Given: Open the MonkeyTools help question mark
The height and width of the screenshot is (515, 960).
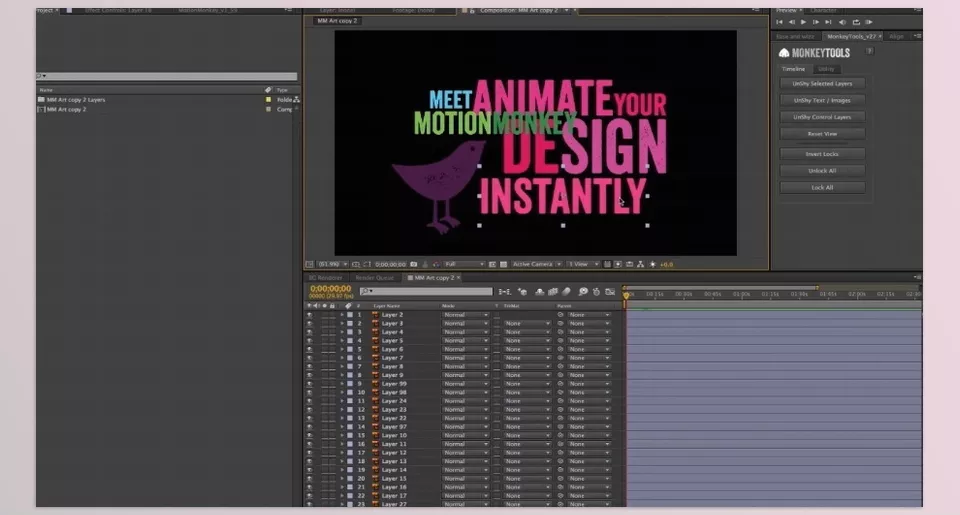Looking at the screenshot, I should [869, 51].
